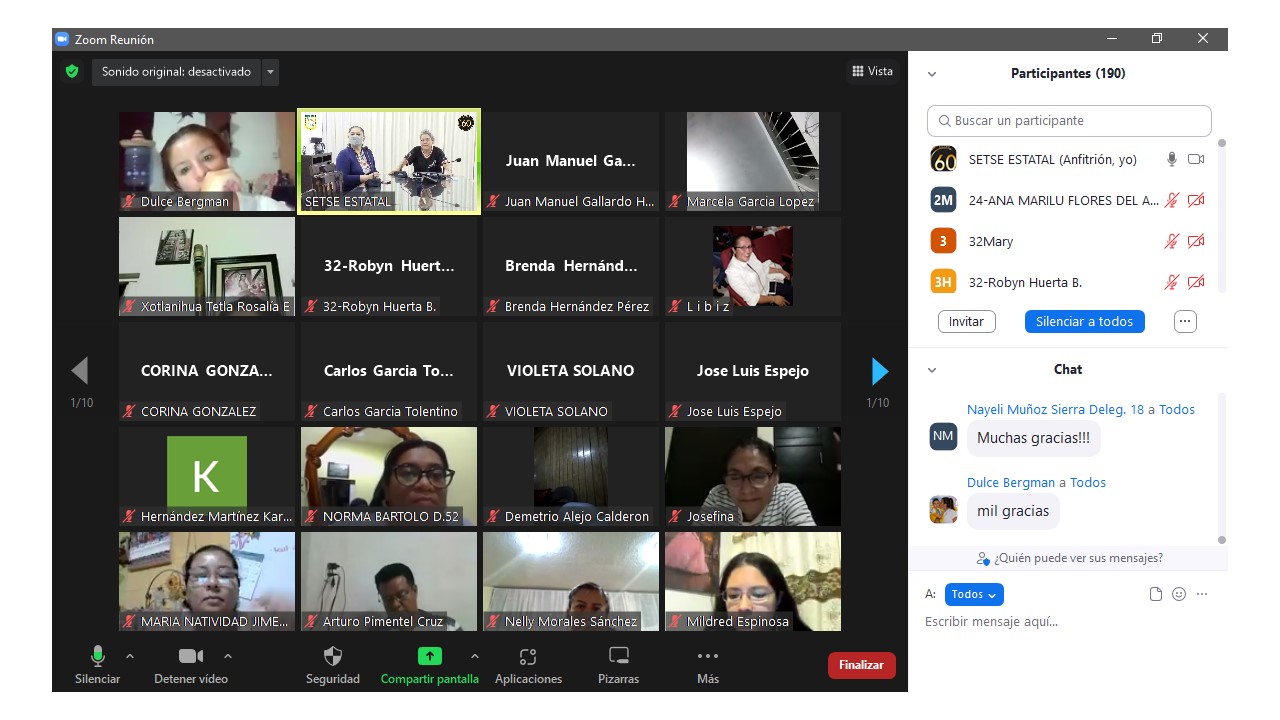Expand the video options caret beside Detener vídeo
The width and height of the screenshot is (1280, 720).
[x=228, y=656]
